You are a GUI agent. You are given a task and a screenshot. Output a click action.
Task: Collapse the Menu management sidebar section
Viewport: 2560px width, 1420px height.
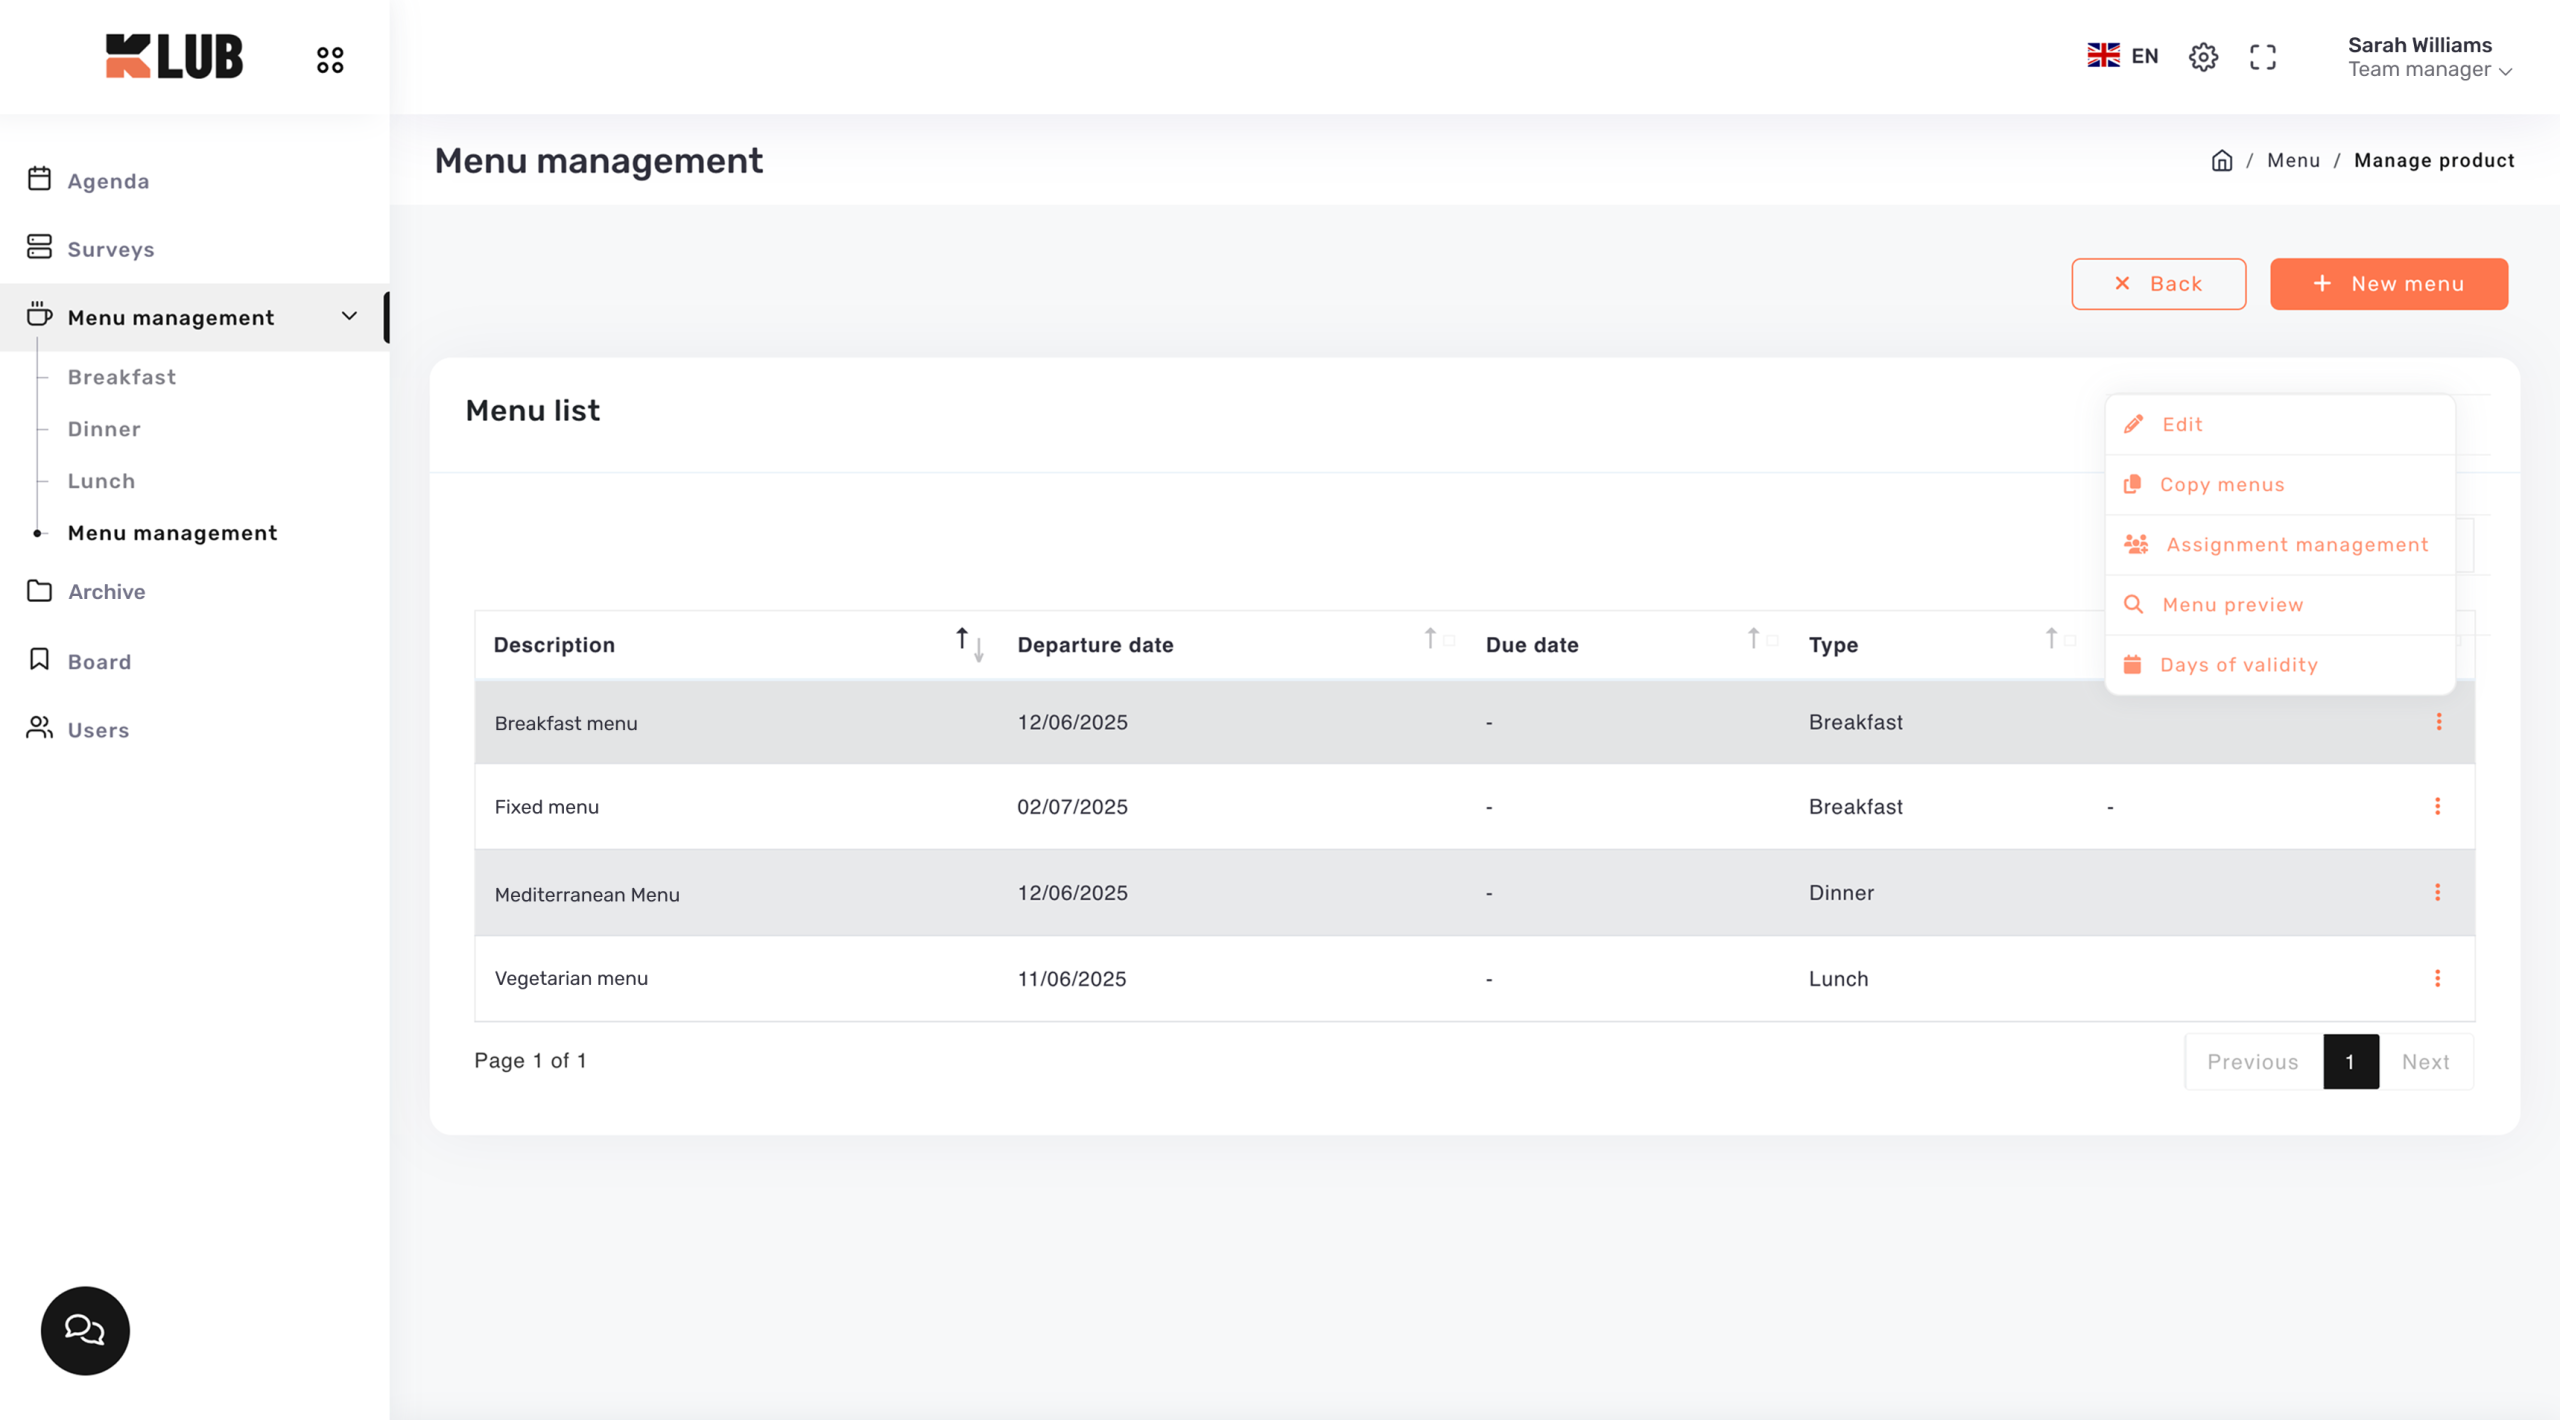pyautogui.click(x=349, y=317)
